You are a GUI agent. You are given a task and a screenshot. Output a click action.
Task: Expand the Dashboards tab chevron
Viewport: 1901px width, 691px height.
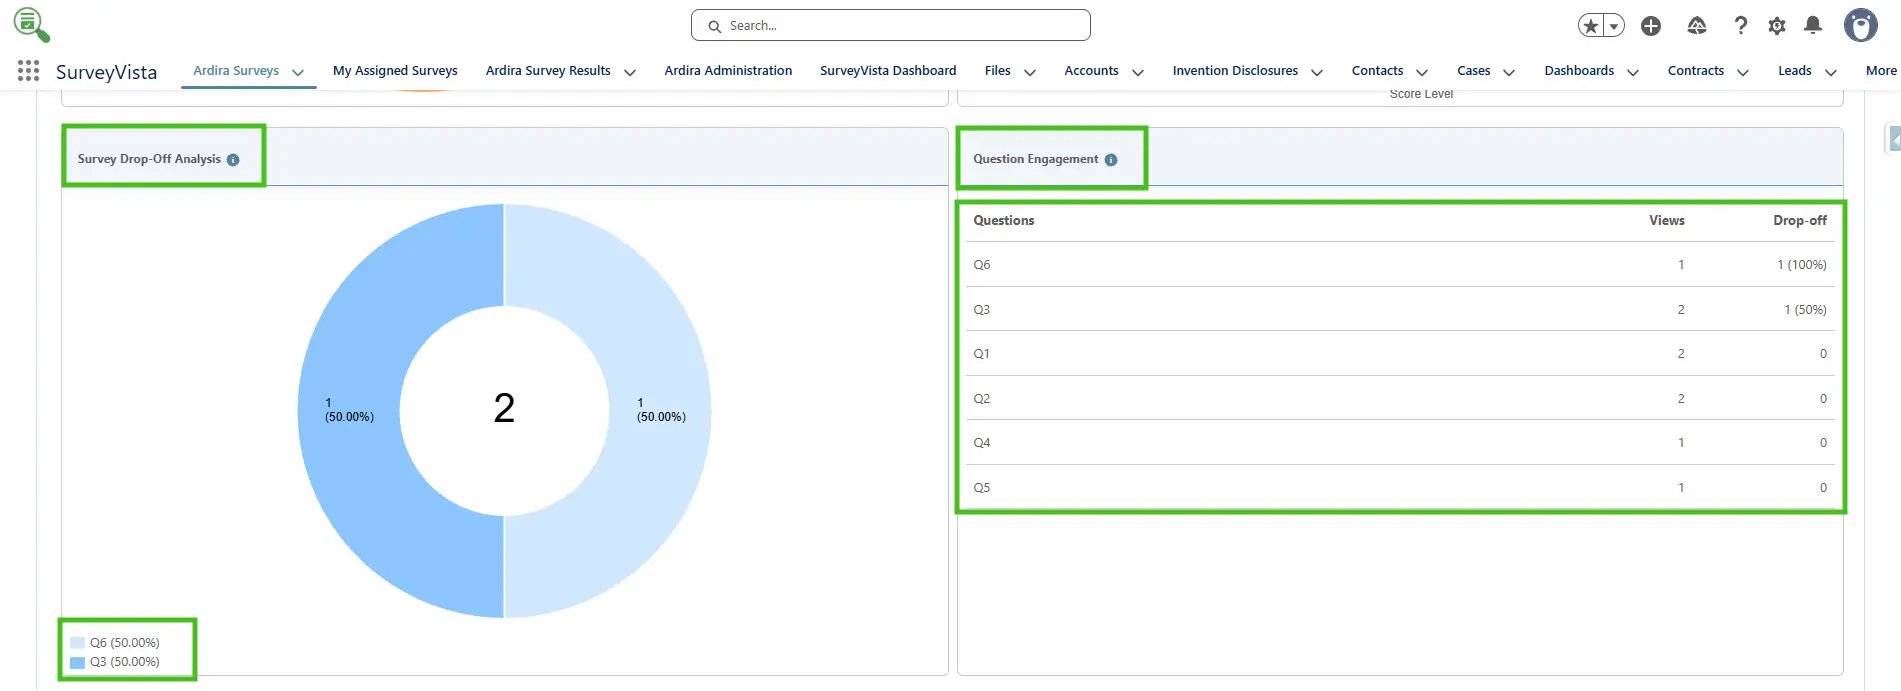coord(1633,72)
